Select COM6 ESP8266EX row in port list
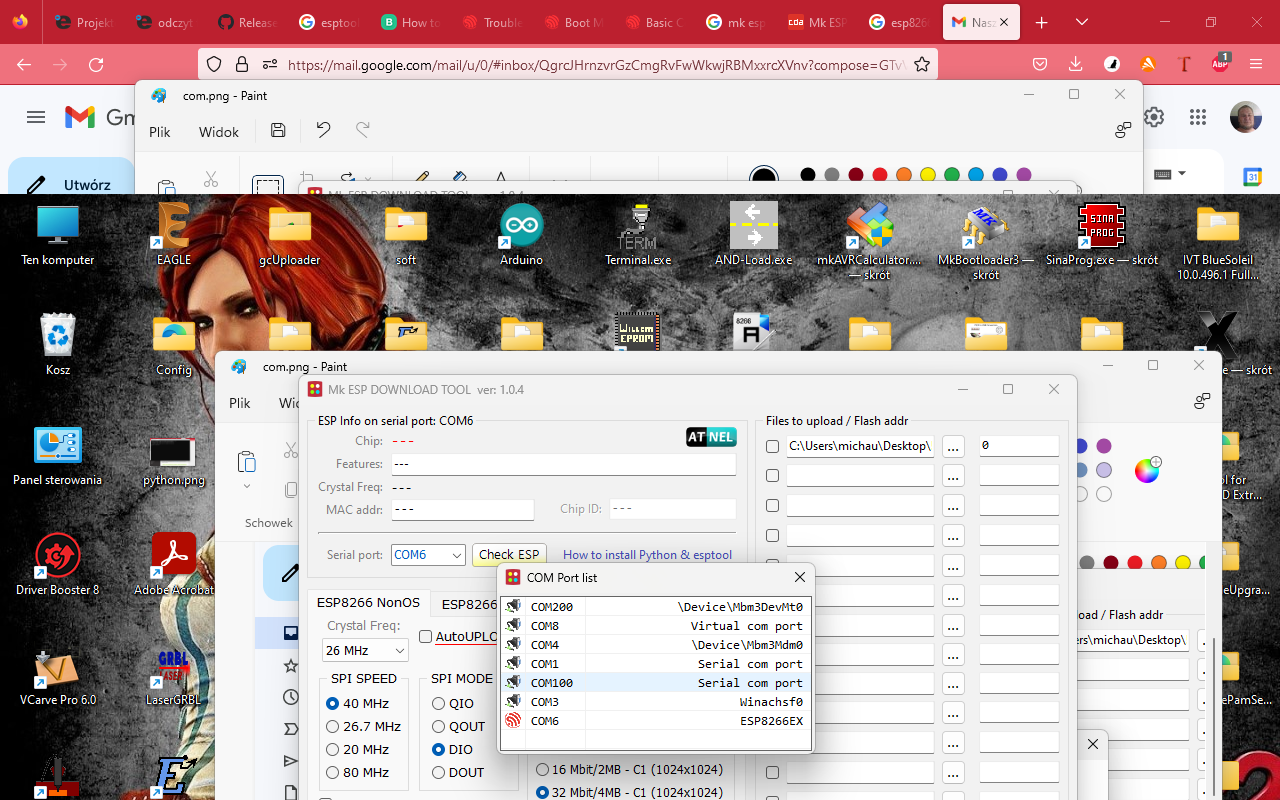 click(x=656, y=720)
